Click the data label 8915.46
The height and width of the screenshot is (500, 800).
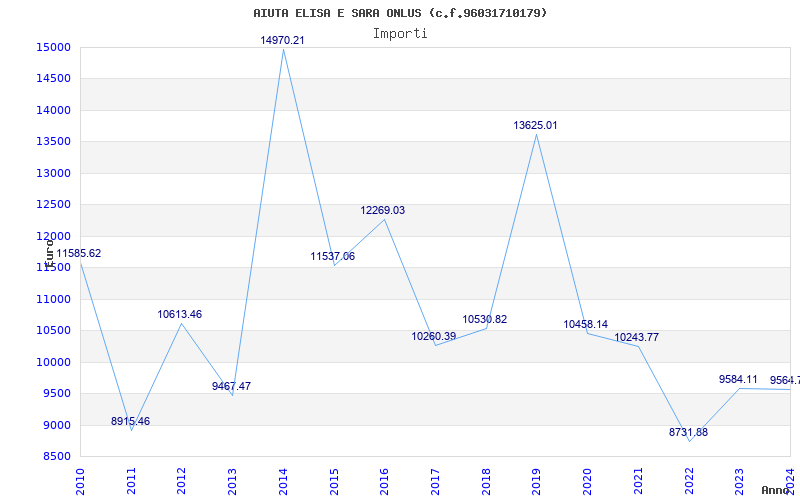point(131,421)
